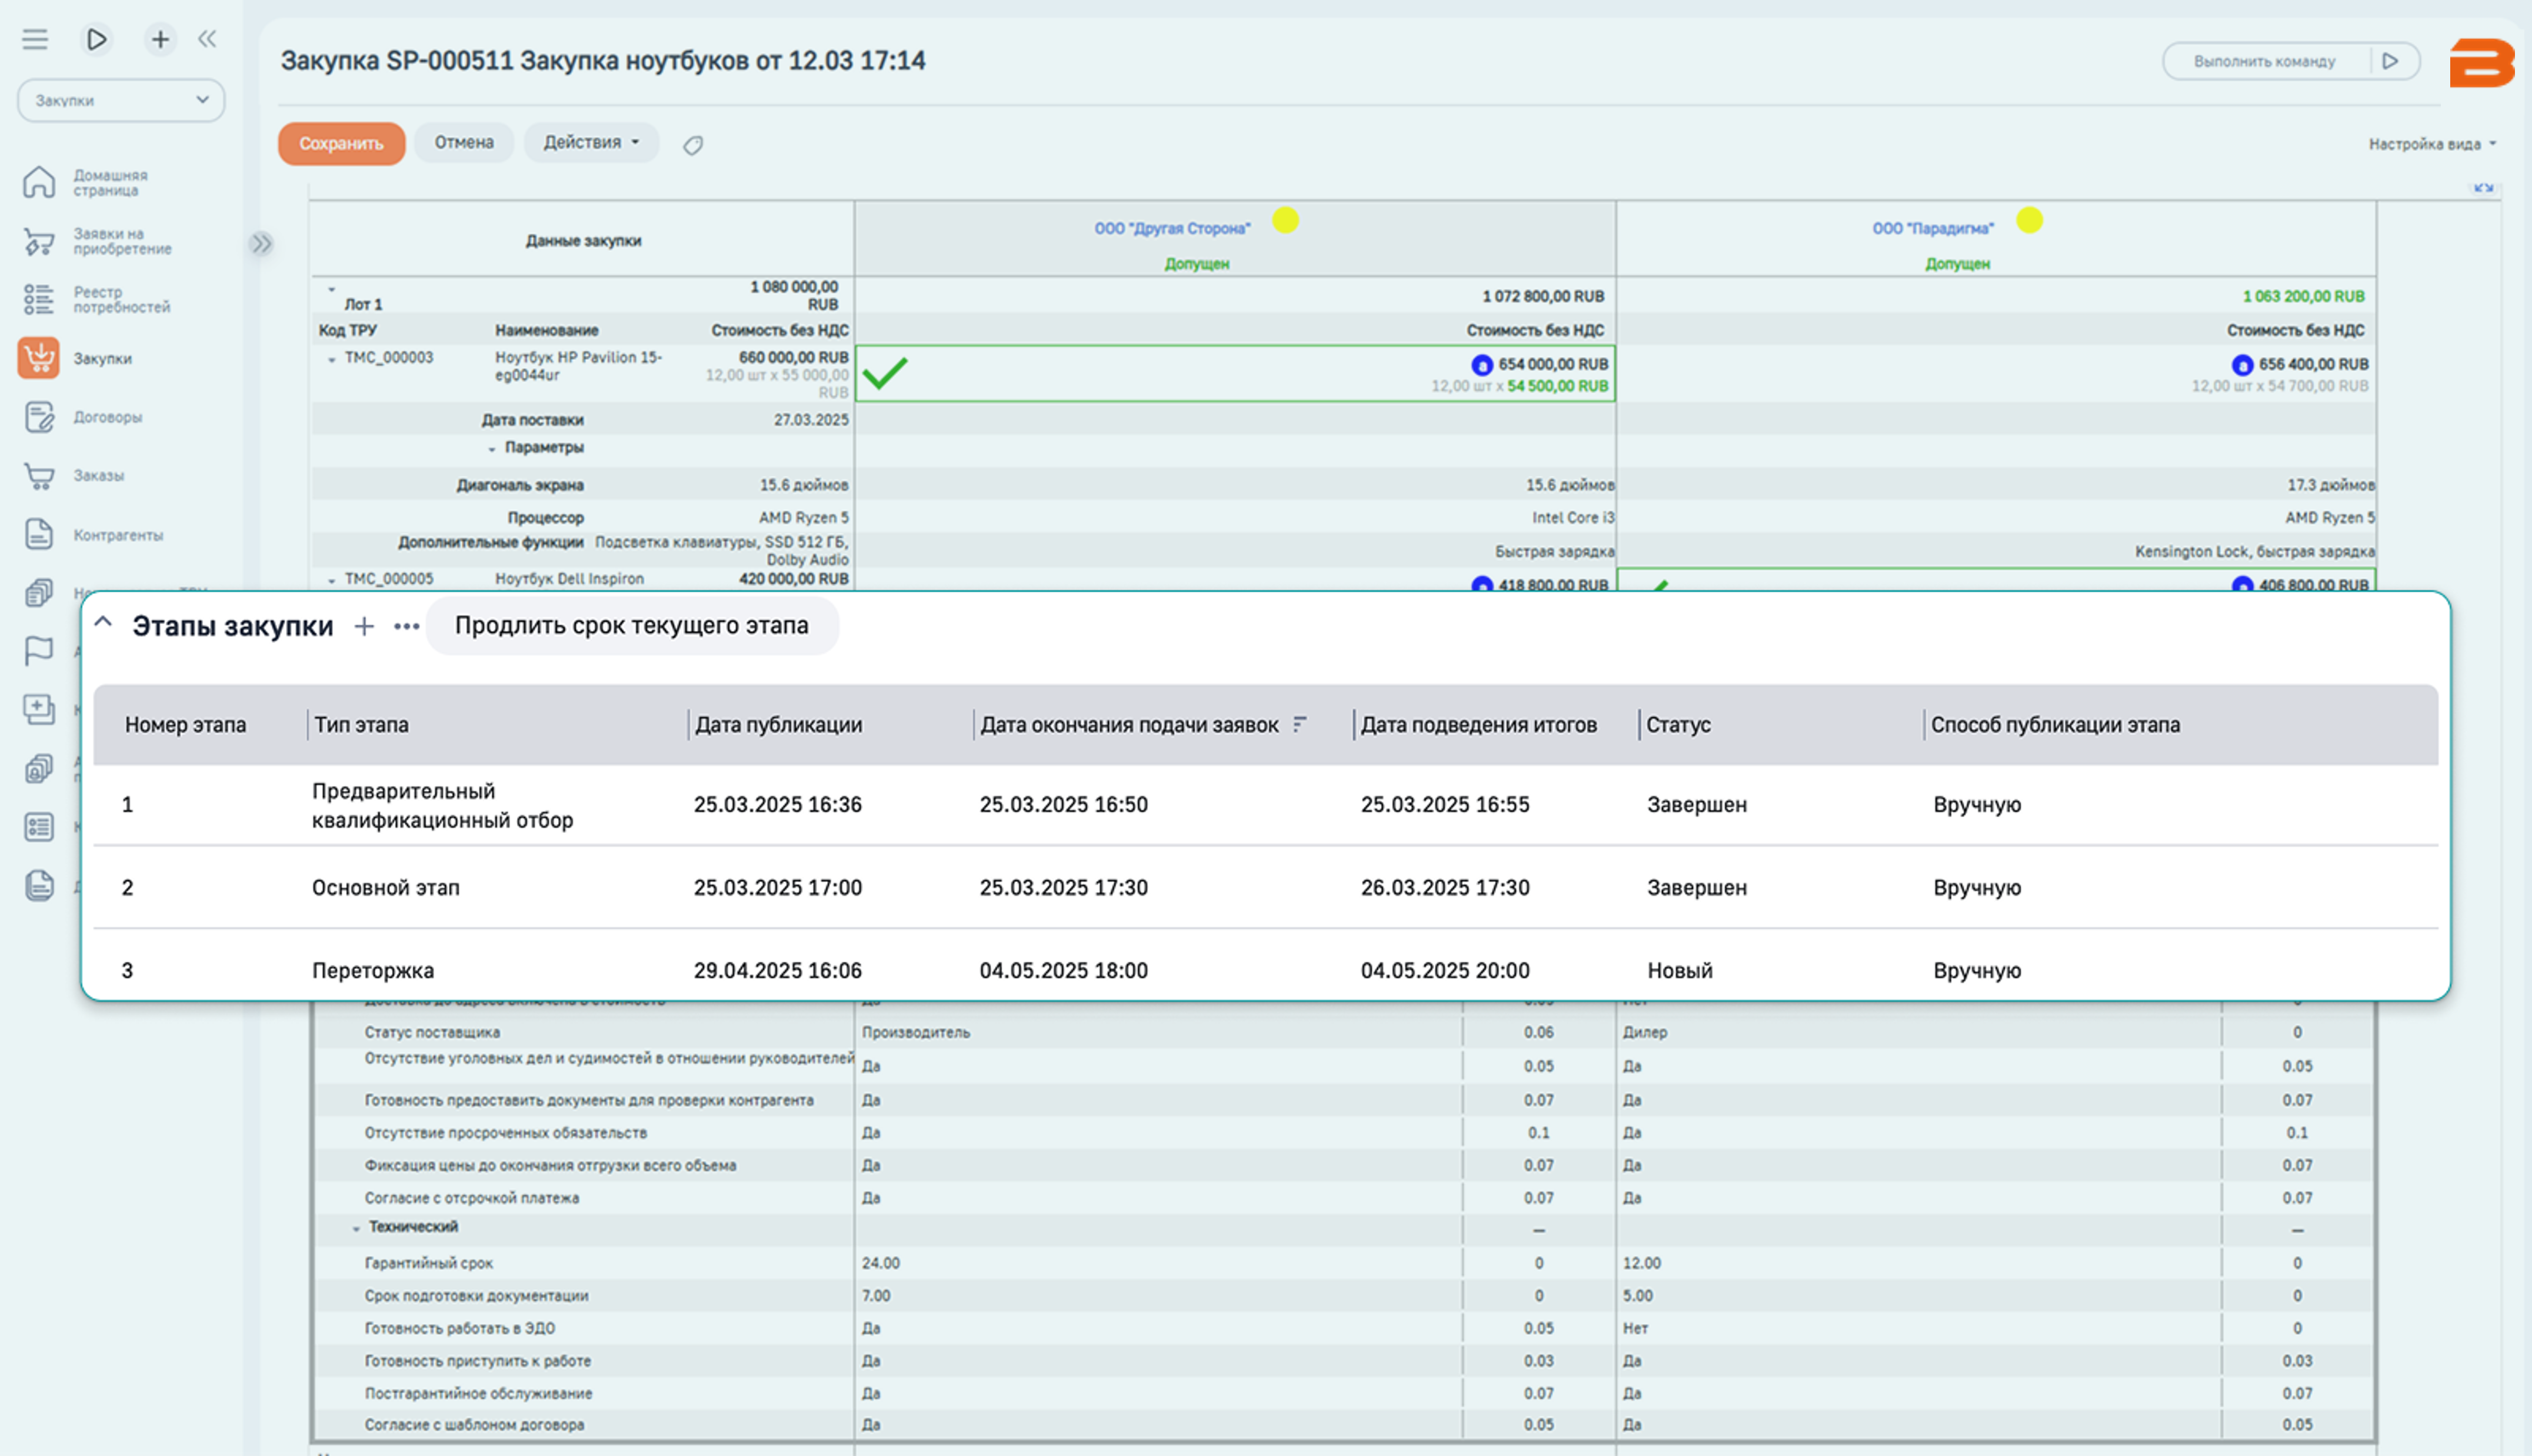The width and height of the screenshot is (2532, 1456).
Task: Collapse the Технический criteria group
Action: pyautogui.click(x=356, y=1228)
